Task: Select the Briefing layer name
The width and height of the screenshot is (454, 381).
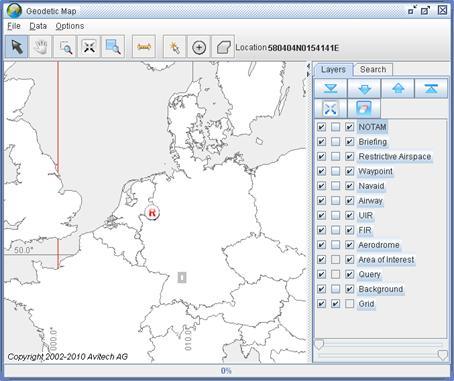Action: click(x=373, y=142)
